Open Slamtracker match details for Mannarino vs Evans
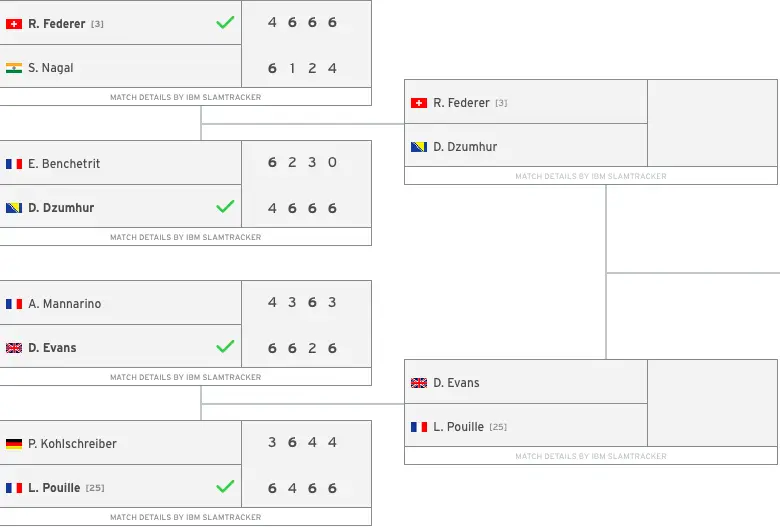The height and width of the screenshot is (527, 780). tap(186, 377)
